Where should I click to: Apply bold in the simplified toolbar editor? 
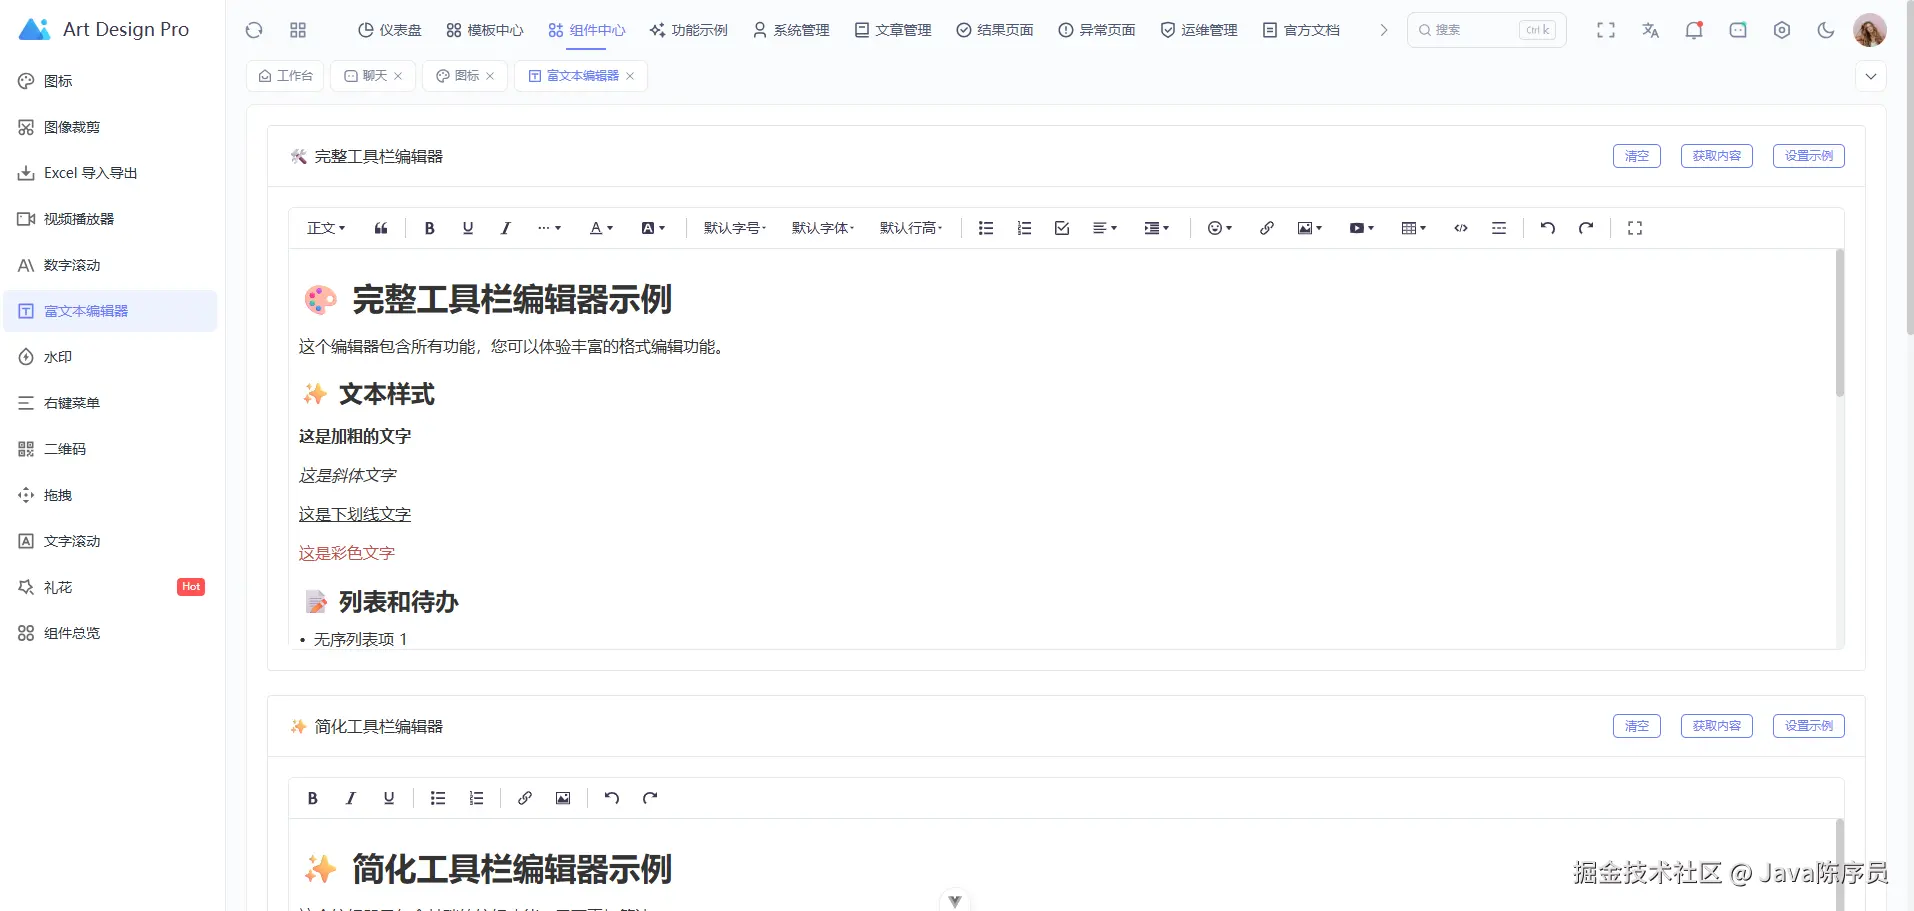tap(312, 798)
